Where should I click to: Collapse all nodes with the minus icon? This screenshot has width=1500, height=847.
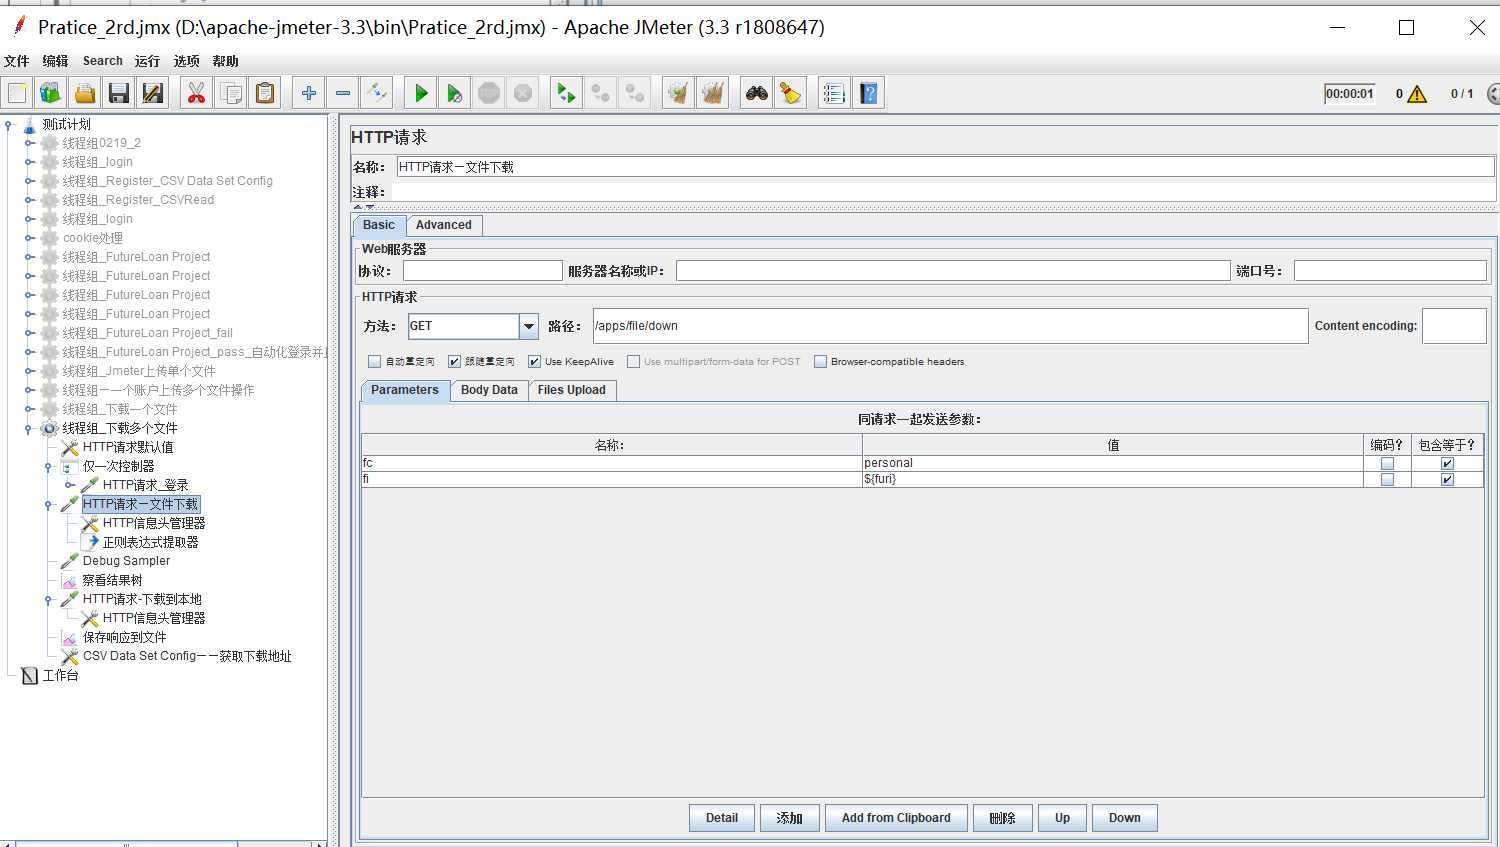(343, 93)
